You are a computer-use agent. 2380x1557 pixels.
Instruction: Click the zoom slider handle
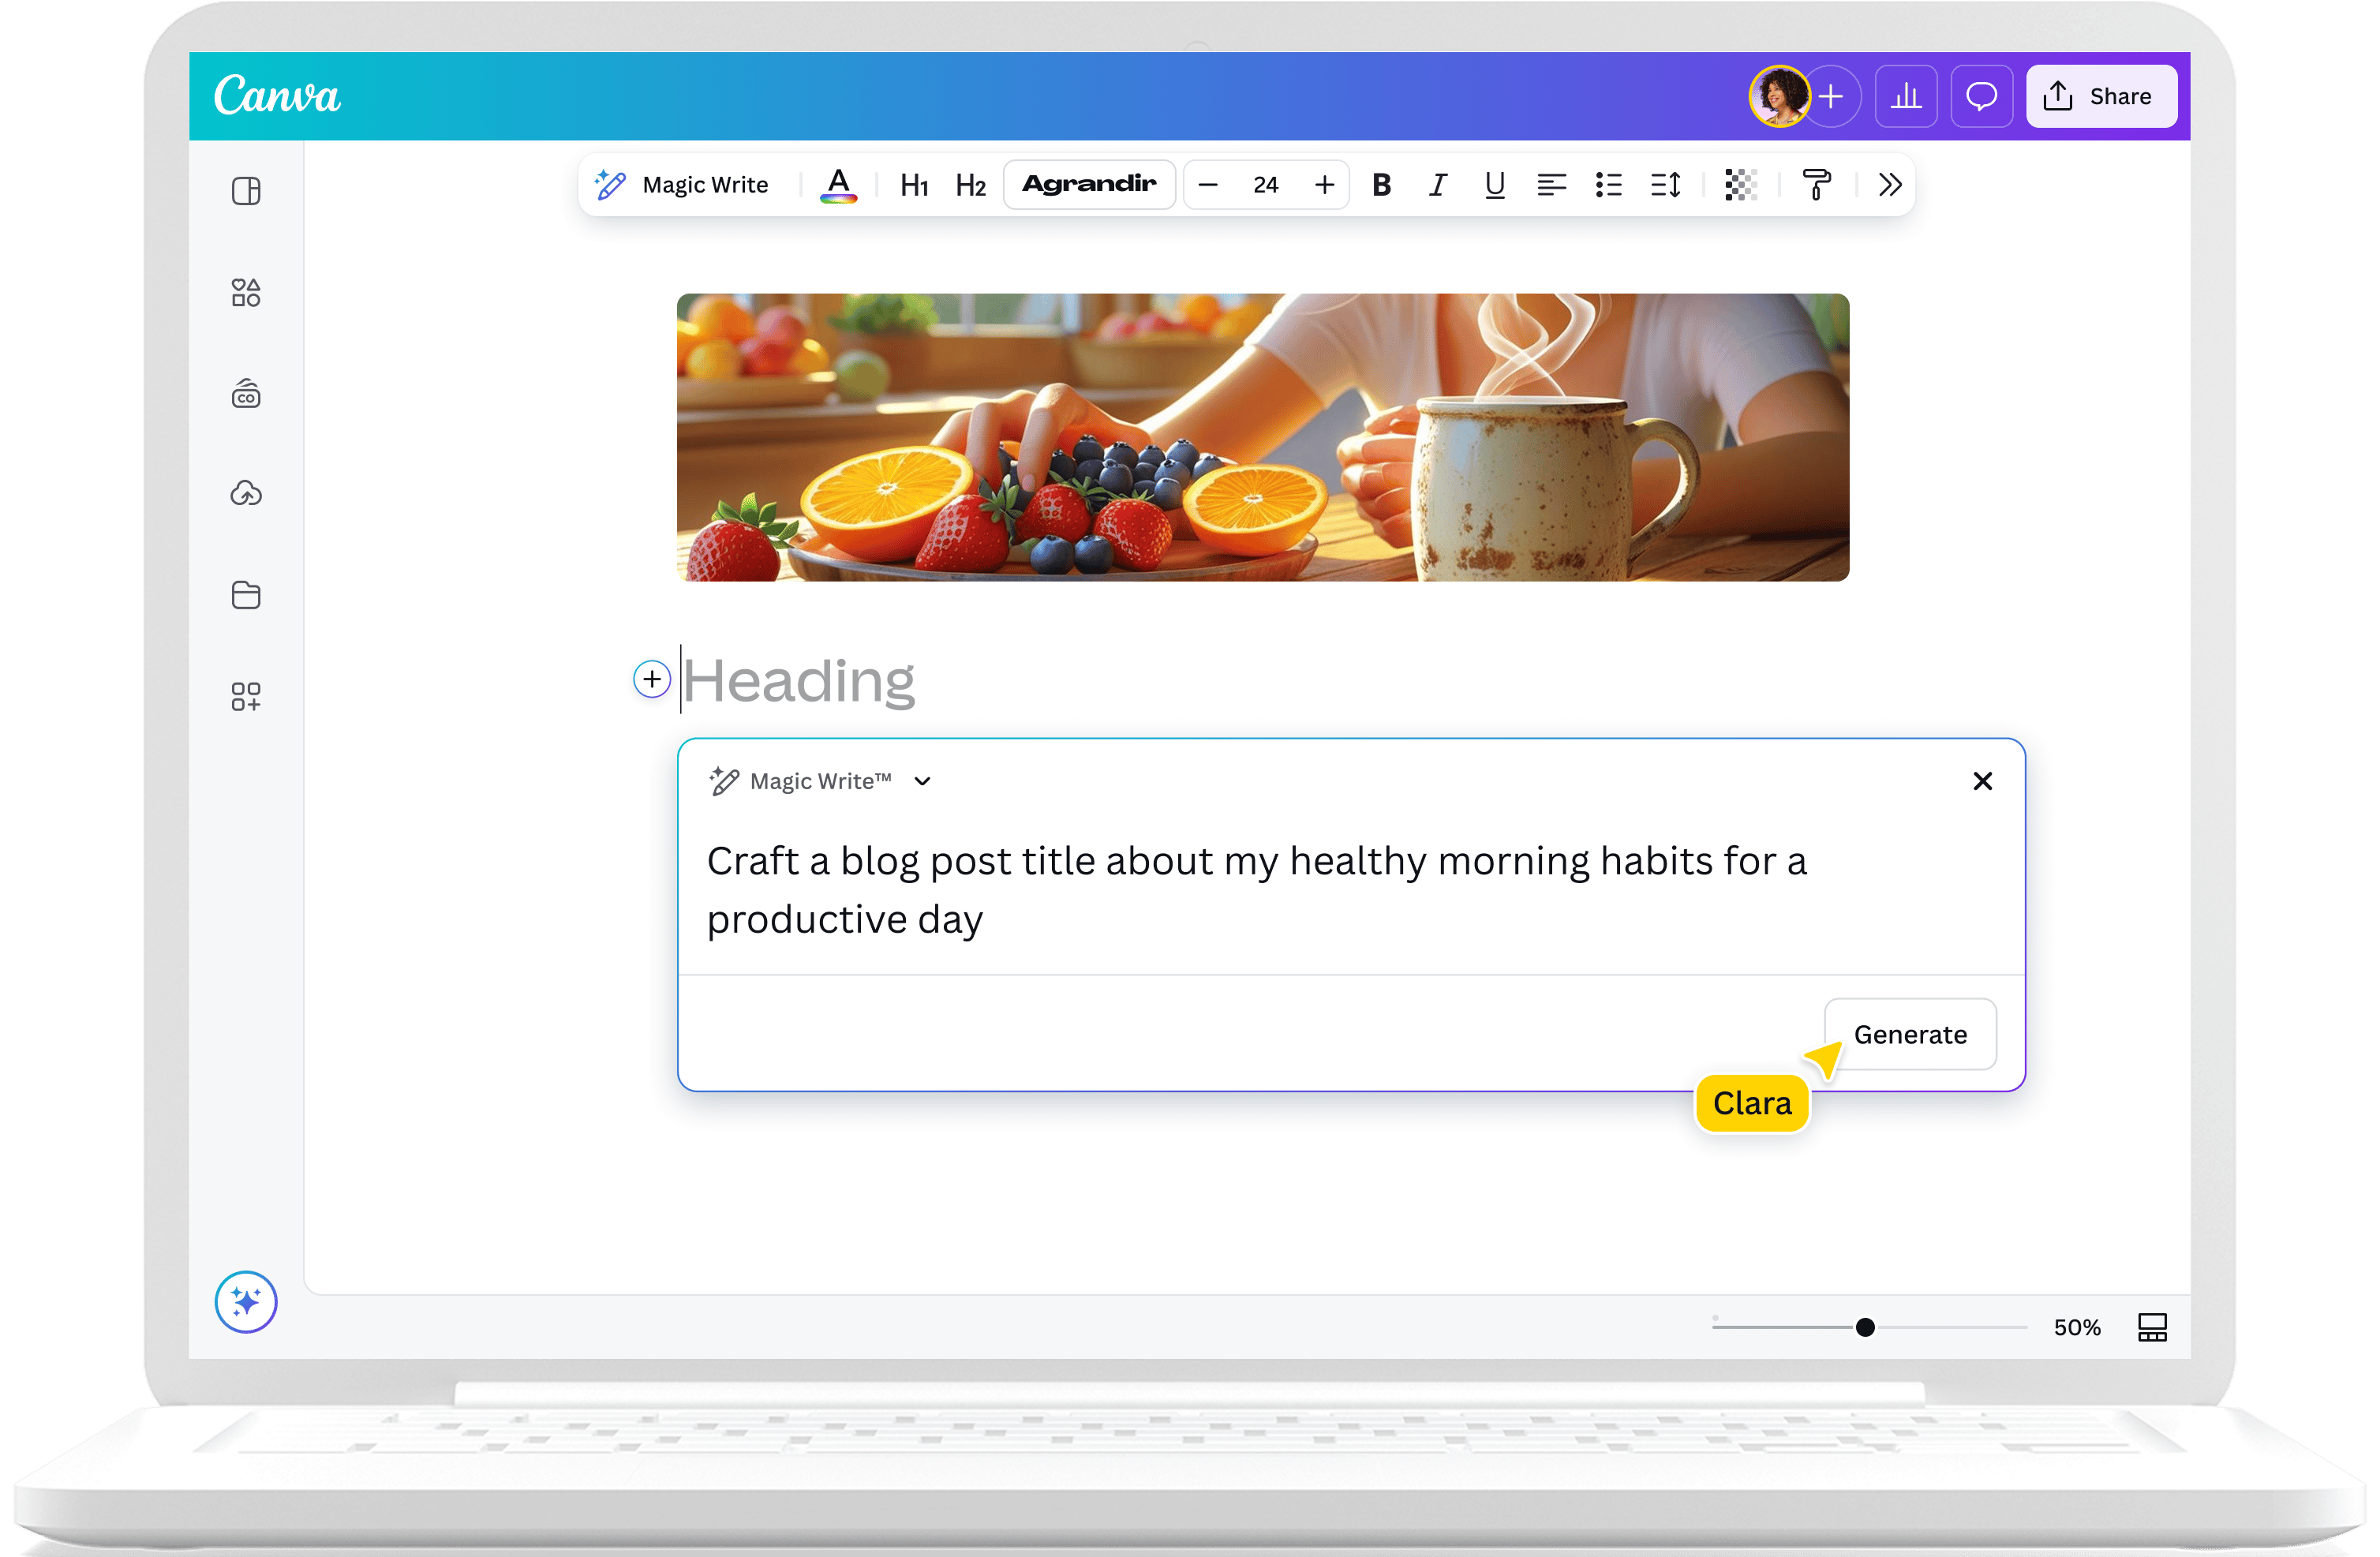pos(1865,1327)
